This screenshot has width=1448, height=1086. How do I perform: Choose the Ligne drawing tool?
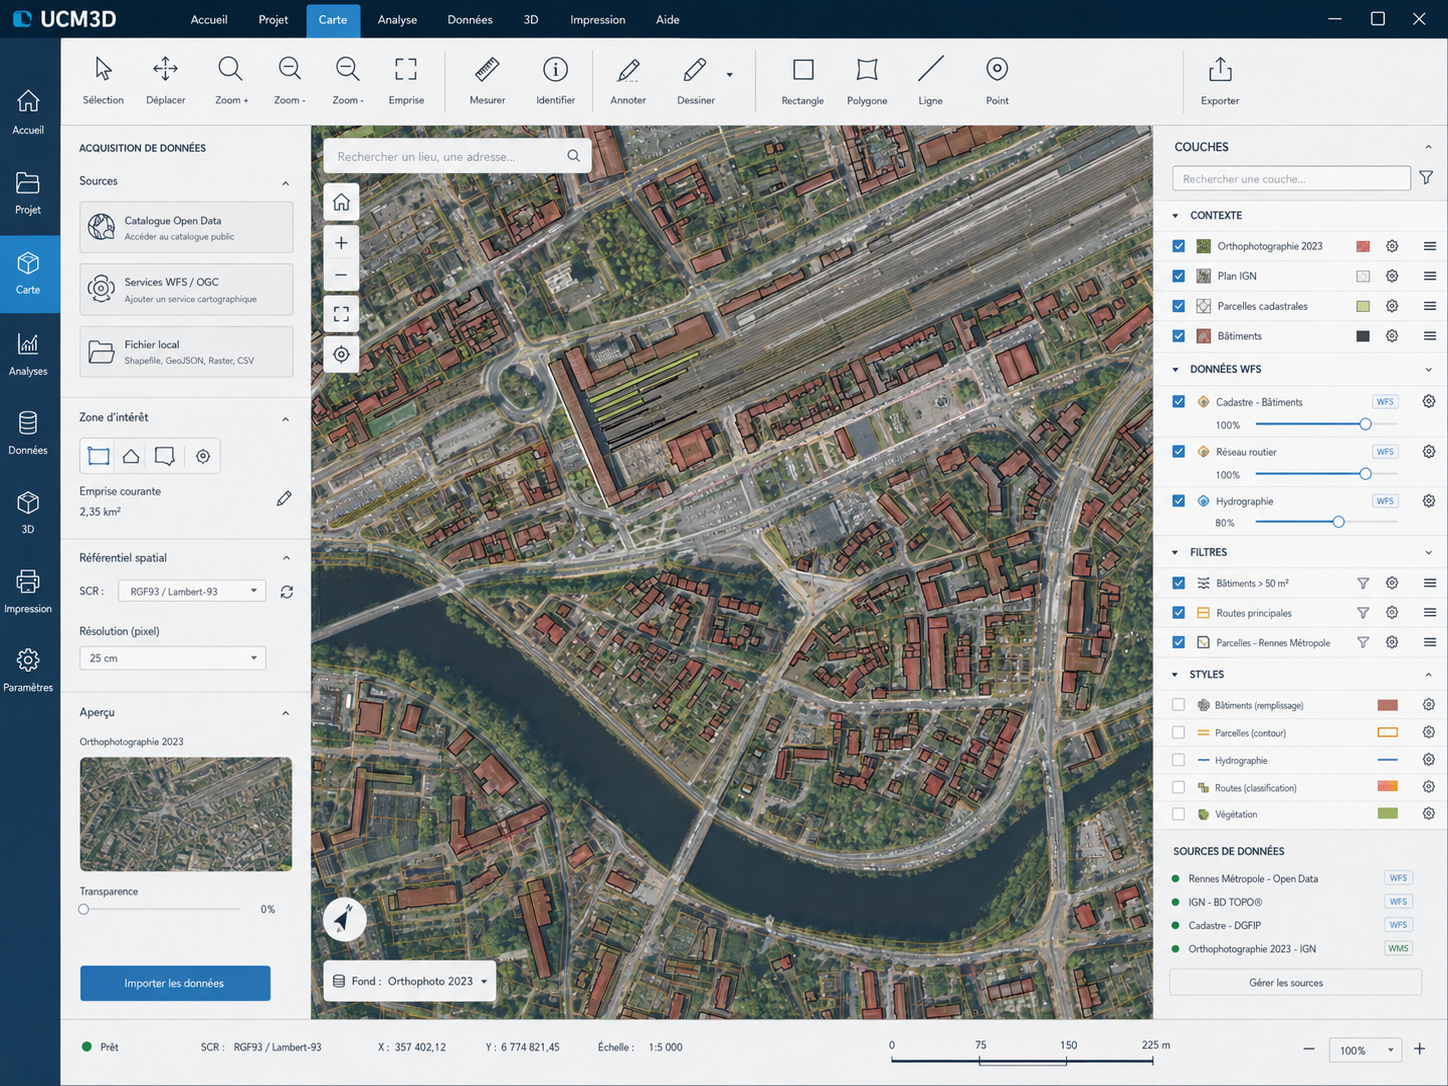930,80
